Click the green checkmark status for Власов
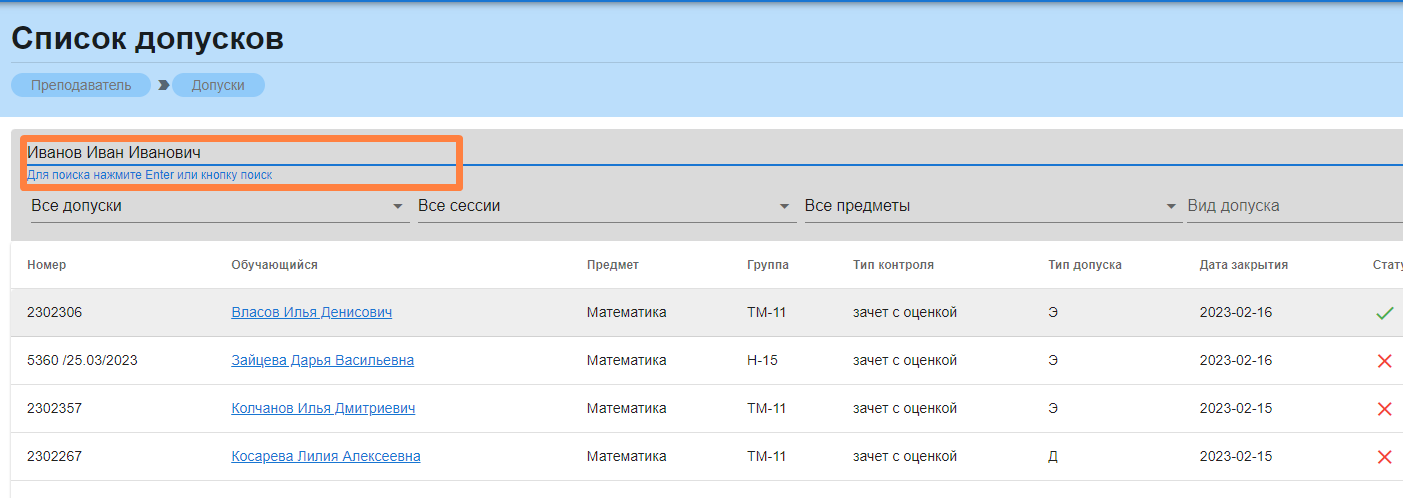 [1384, 313]
